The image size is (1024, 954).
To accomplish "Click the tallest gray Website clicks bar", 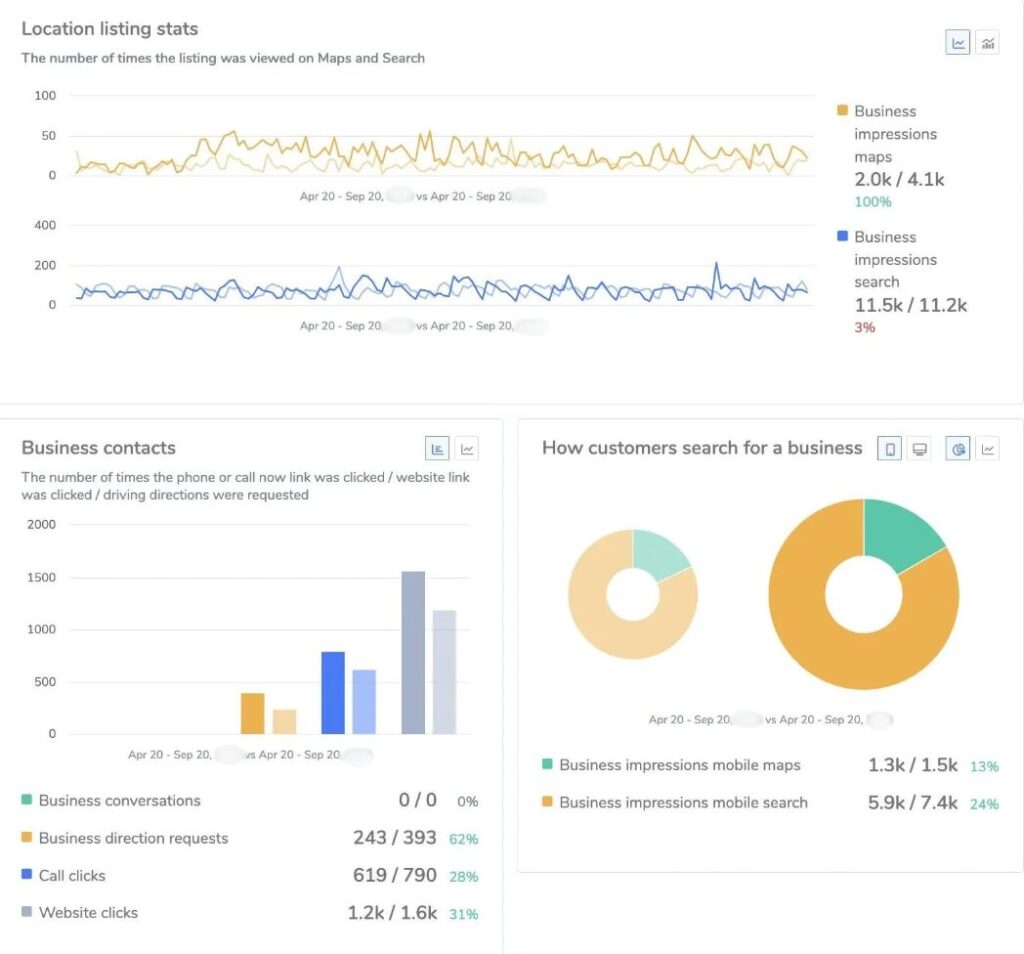I will coord(413,652).
